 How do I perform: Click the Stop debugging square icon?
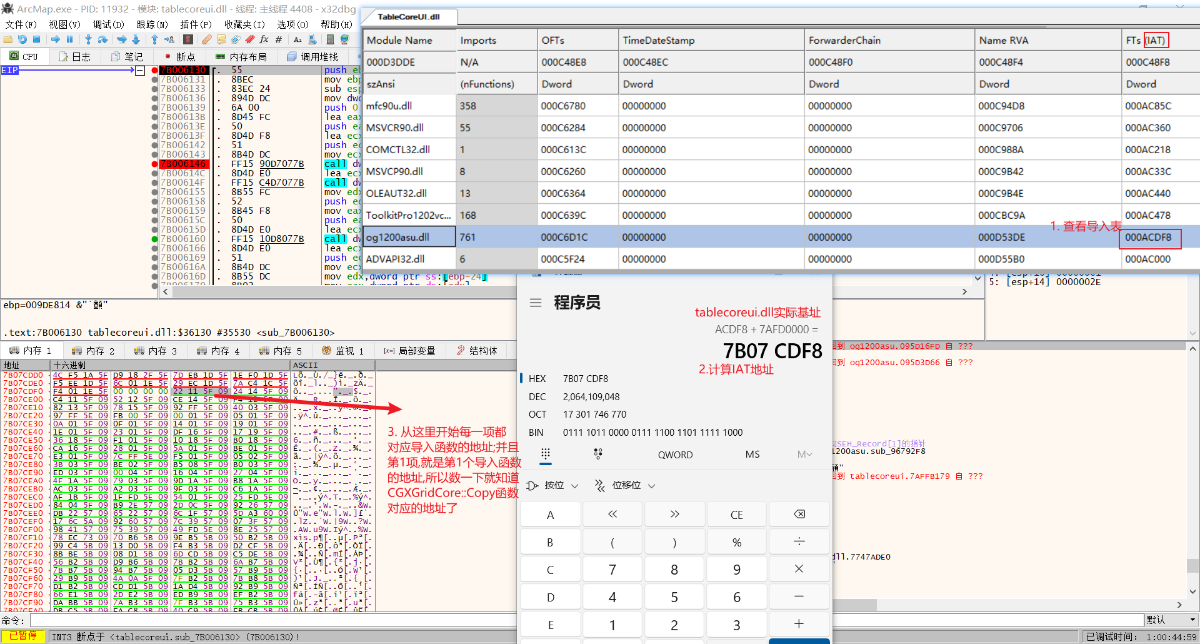pos(37,40)
